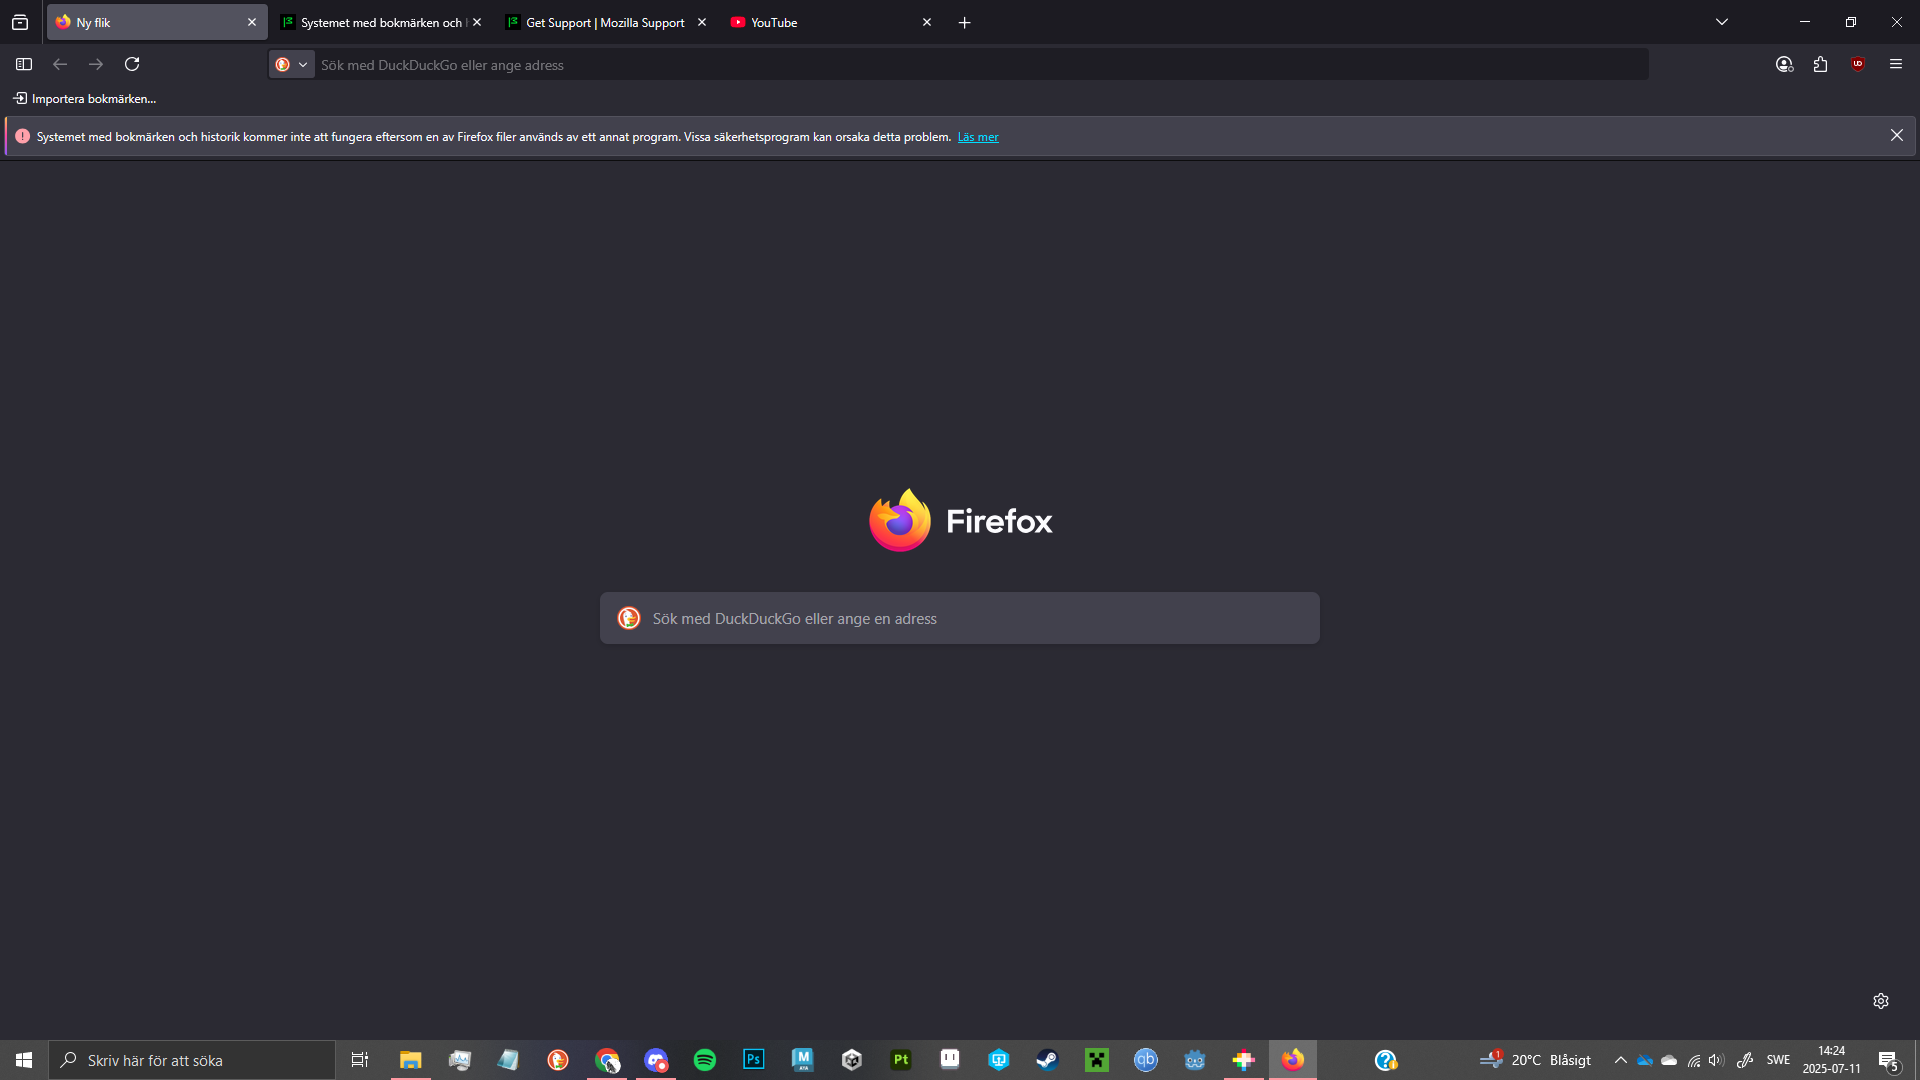Screen dimensions: 1920x1080
Task: Open qBittorrent from the taskbar
Action: coord(1146,1060)
